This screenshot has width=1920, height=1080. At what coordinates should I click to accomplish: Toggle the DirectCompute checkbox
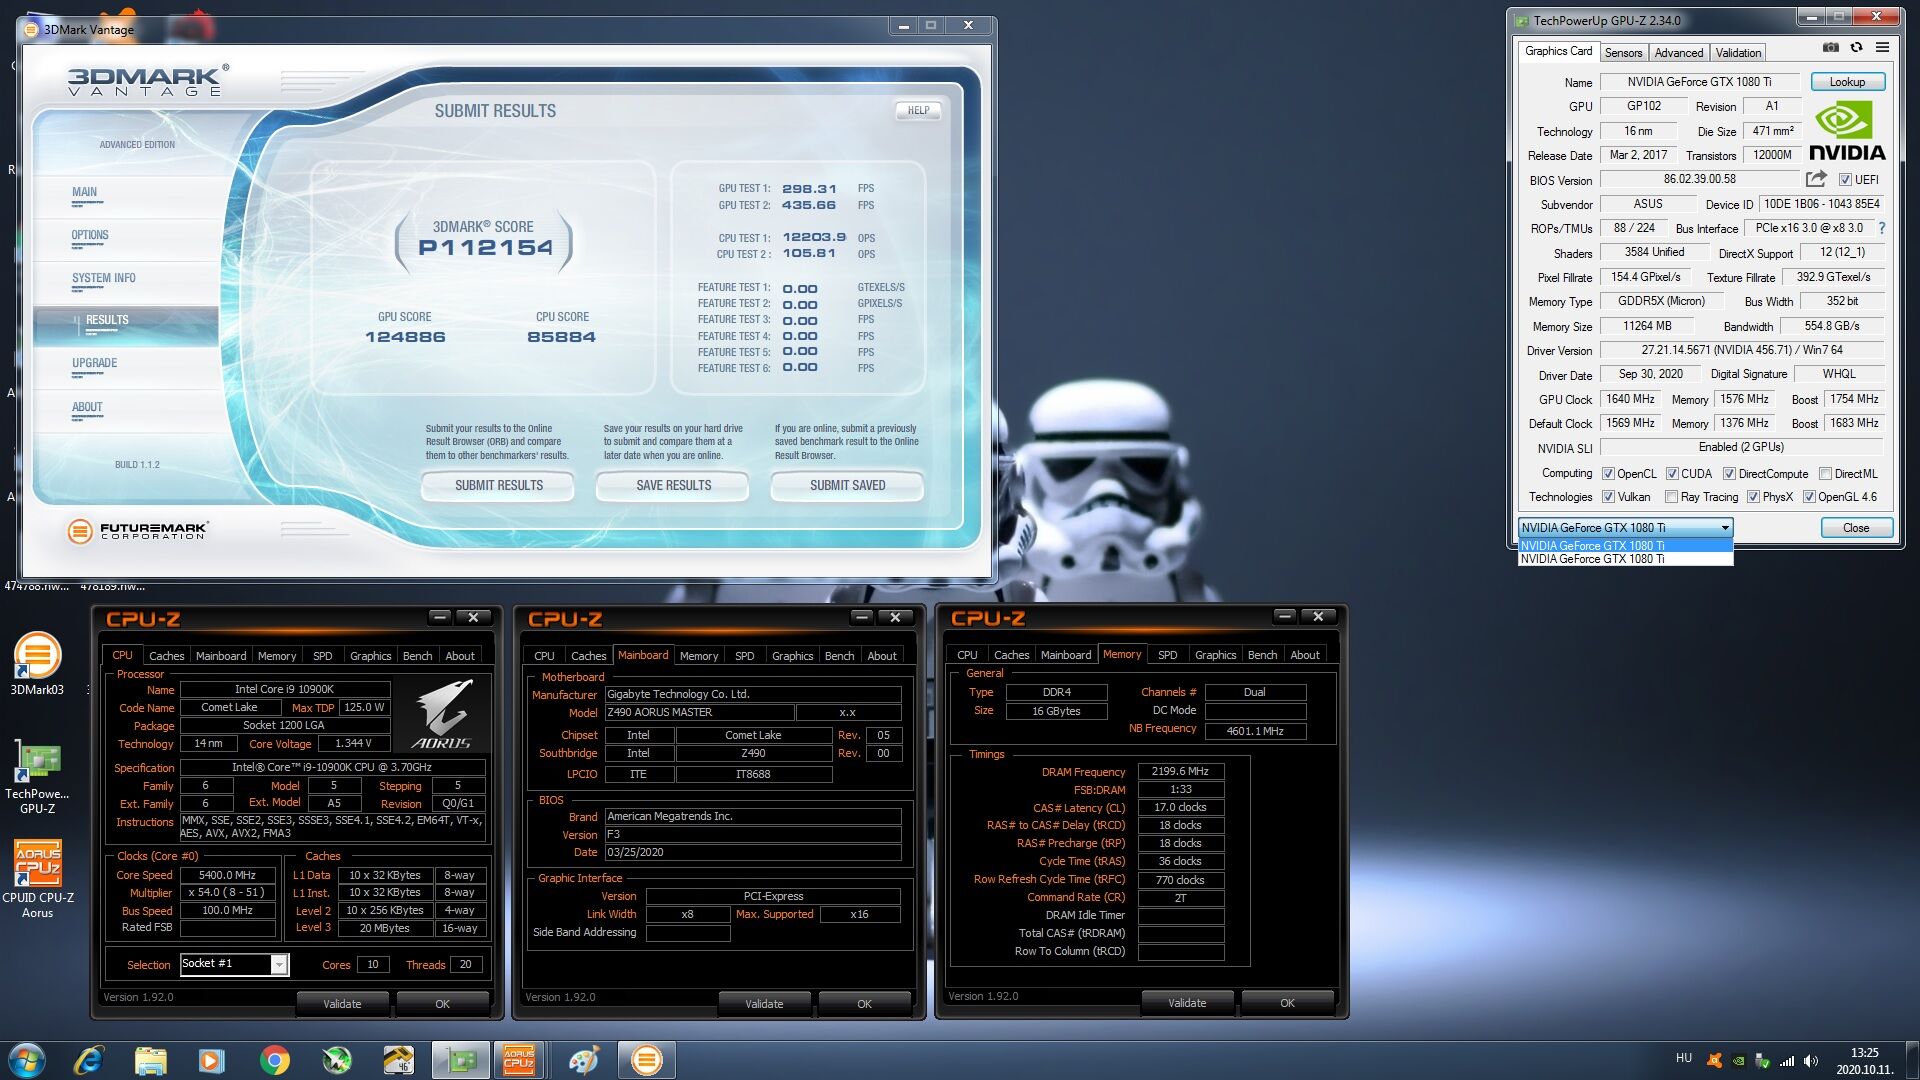(x=1729, y=474)
